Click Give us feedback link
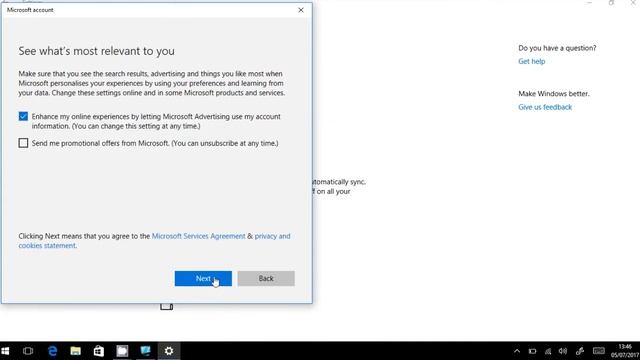This screenshot has height=360, width=640. pyautogui.click(x=545, y=107)
